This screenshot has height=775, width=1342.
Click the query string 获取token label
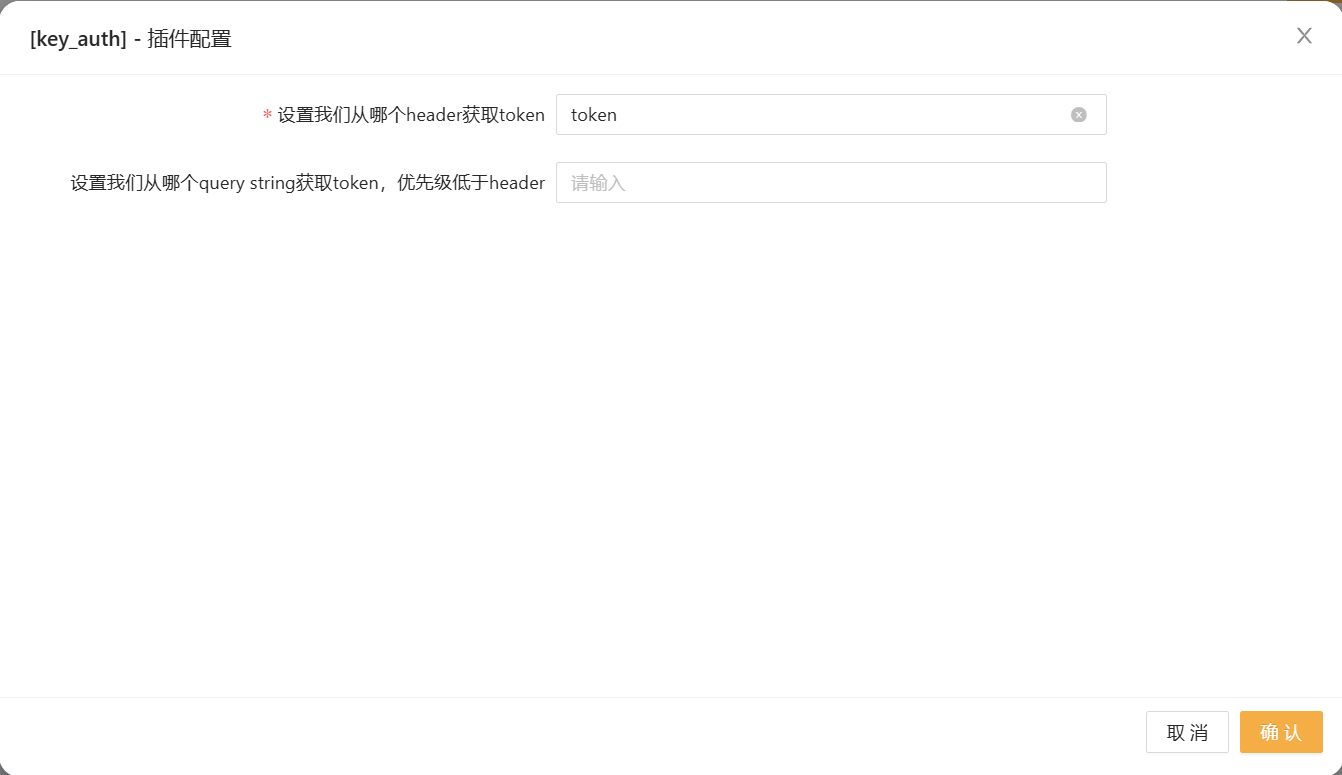308,183
